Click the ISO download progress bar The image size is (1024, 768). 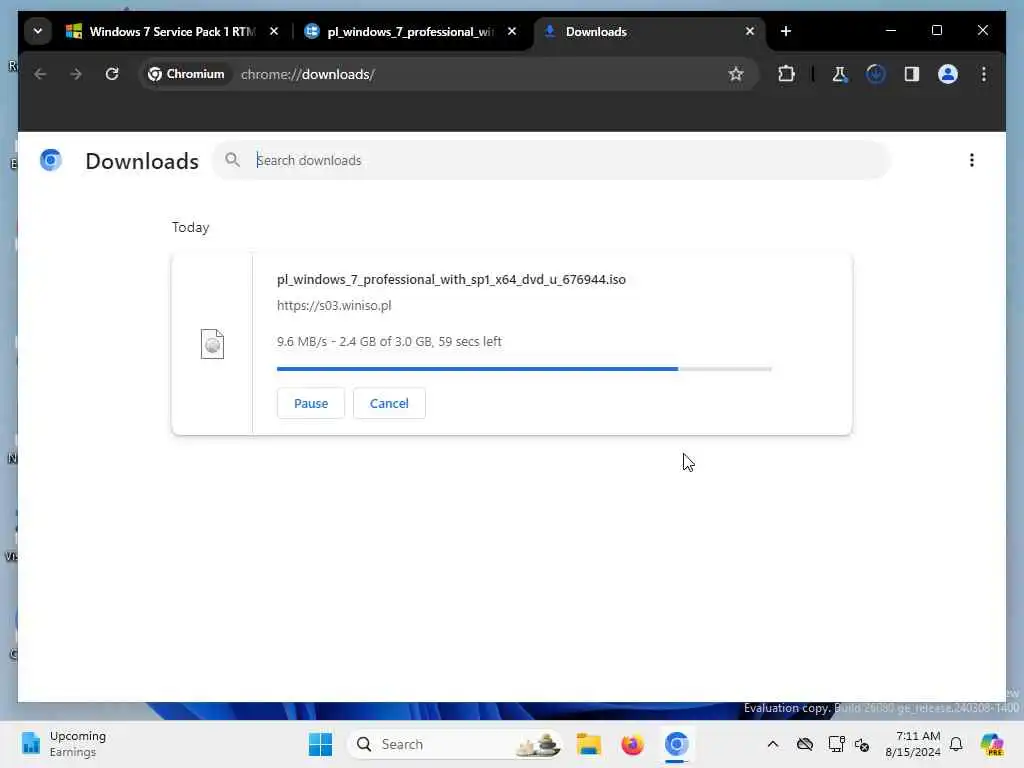coord(524,369)
